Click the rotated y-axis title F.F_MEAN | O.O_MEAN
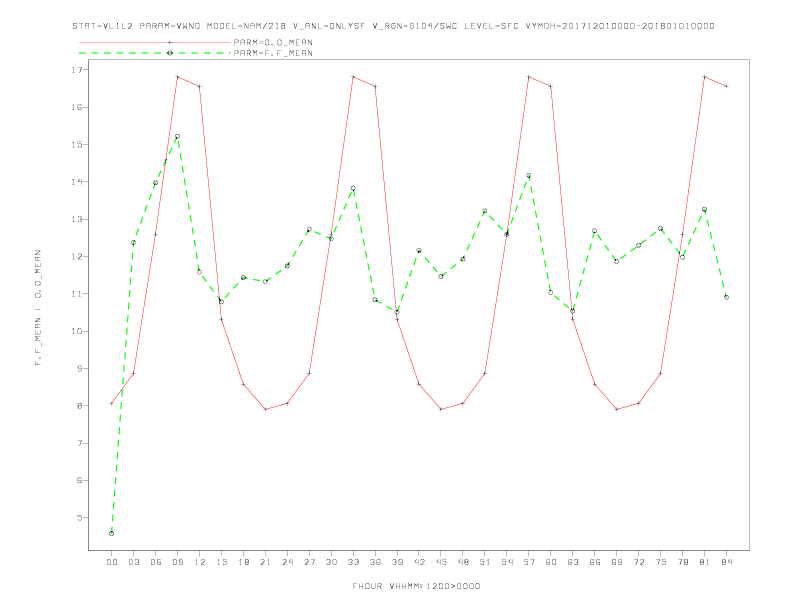Image resolution: width=792 pixels, height=612 pixels. pyautogui.click(x=38, y=308)
